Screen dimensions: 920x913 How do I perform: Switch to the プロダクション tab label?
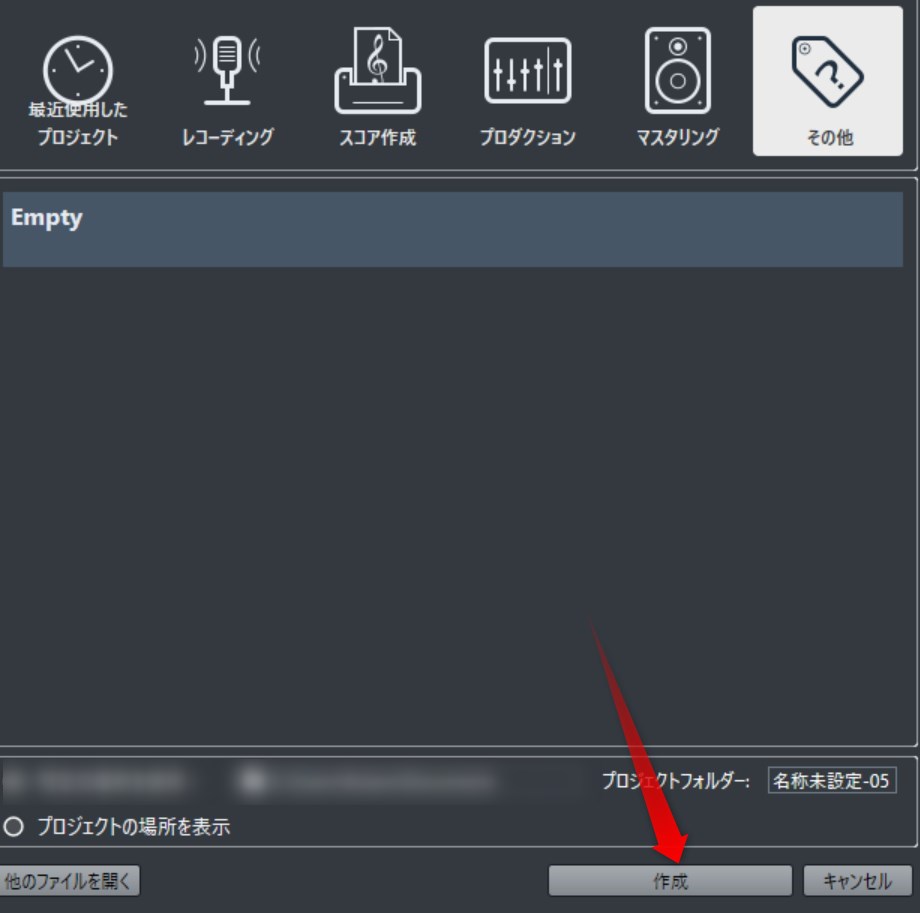pos(527,137)
